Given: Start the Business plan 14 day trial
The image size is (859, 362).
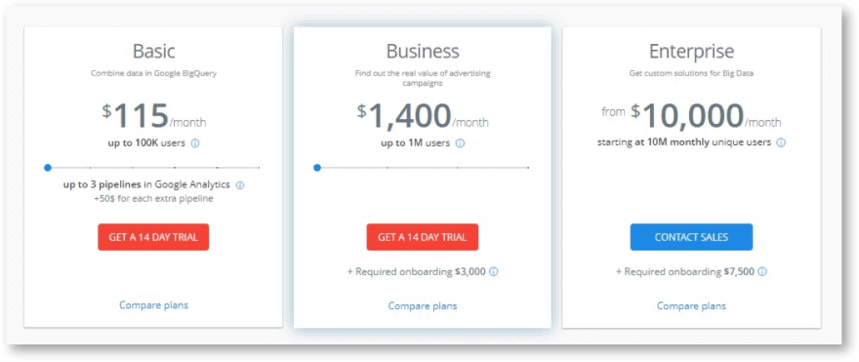Looking at the screenshot, I should click(x=422, y=237).
